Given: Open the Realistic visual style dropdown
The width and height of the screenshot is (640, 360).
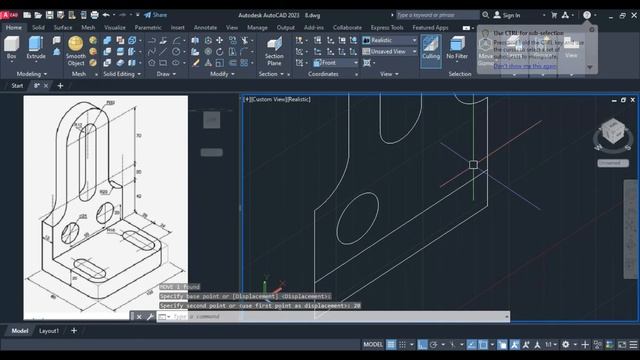Looking at the screenshot, I should tap(390, 40).
